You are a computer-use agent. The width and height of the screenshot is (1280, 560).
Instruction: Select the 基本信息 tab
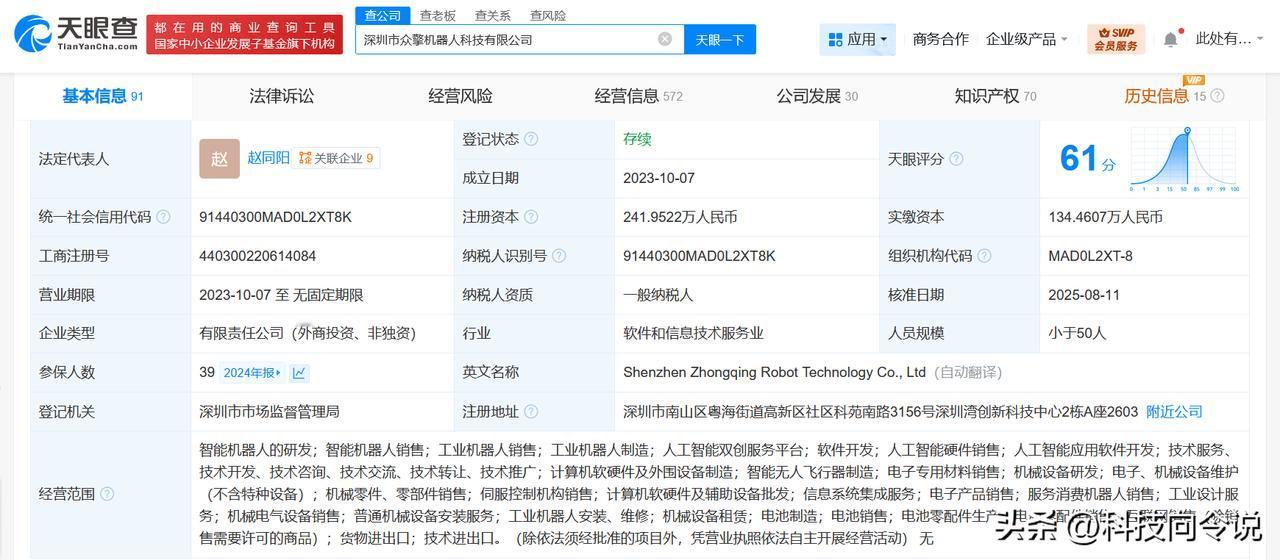click(103, 96)
